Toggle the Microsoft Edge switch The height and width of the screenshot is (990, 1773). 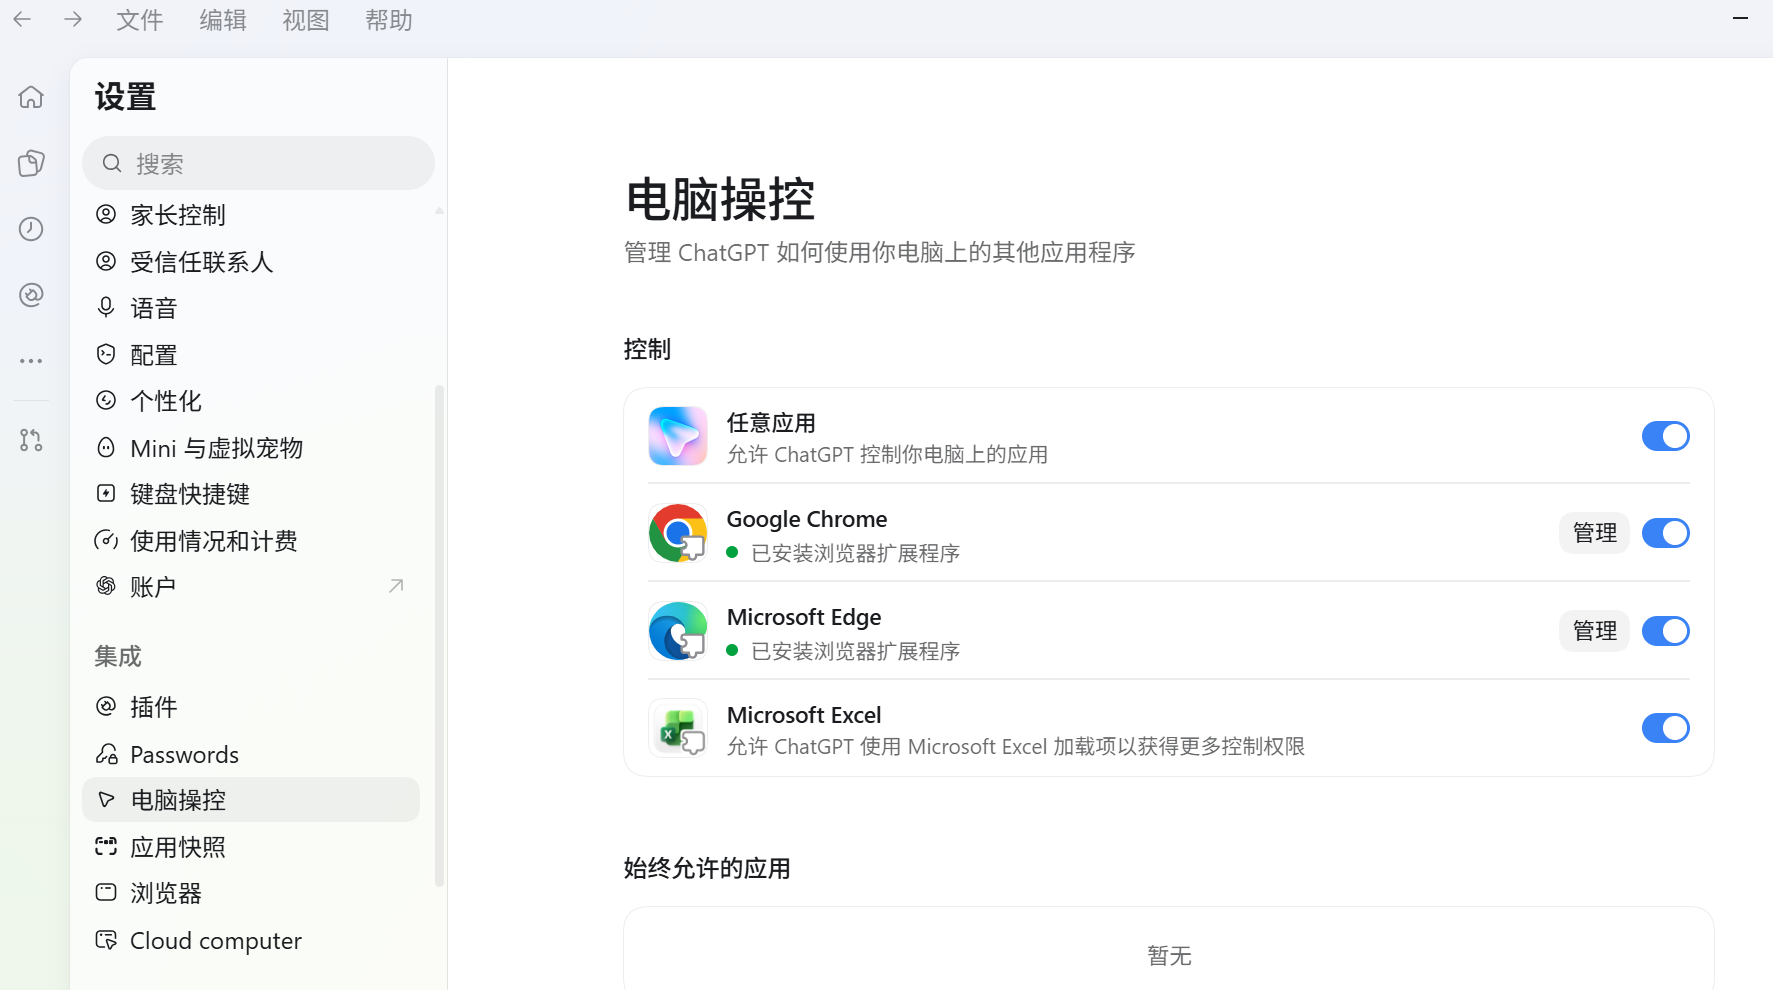(x=1666, y=631)
